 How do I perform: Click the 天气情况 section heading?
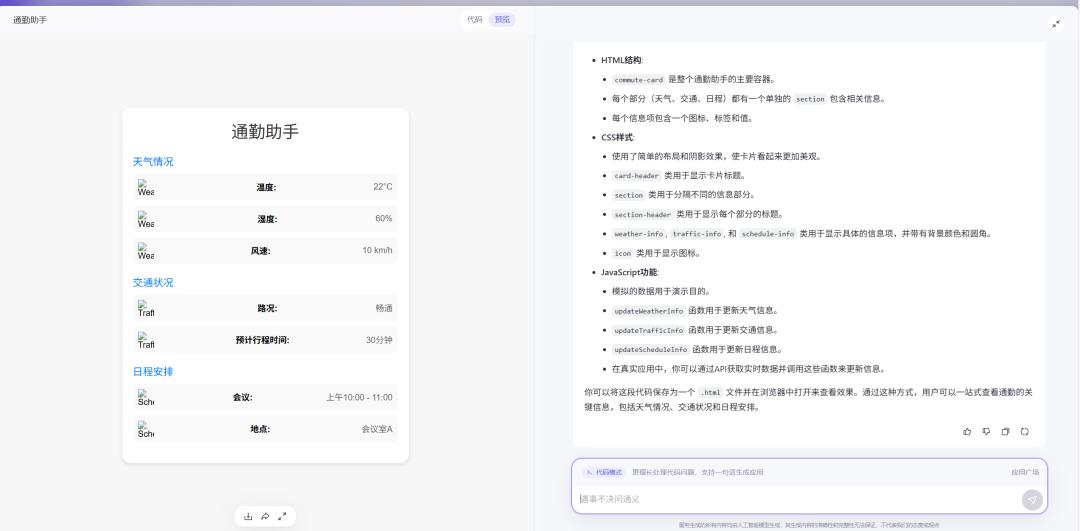click(x=153, y=162)
